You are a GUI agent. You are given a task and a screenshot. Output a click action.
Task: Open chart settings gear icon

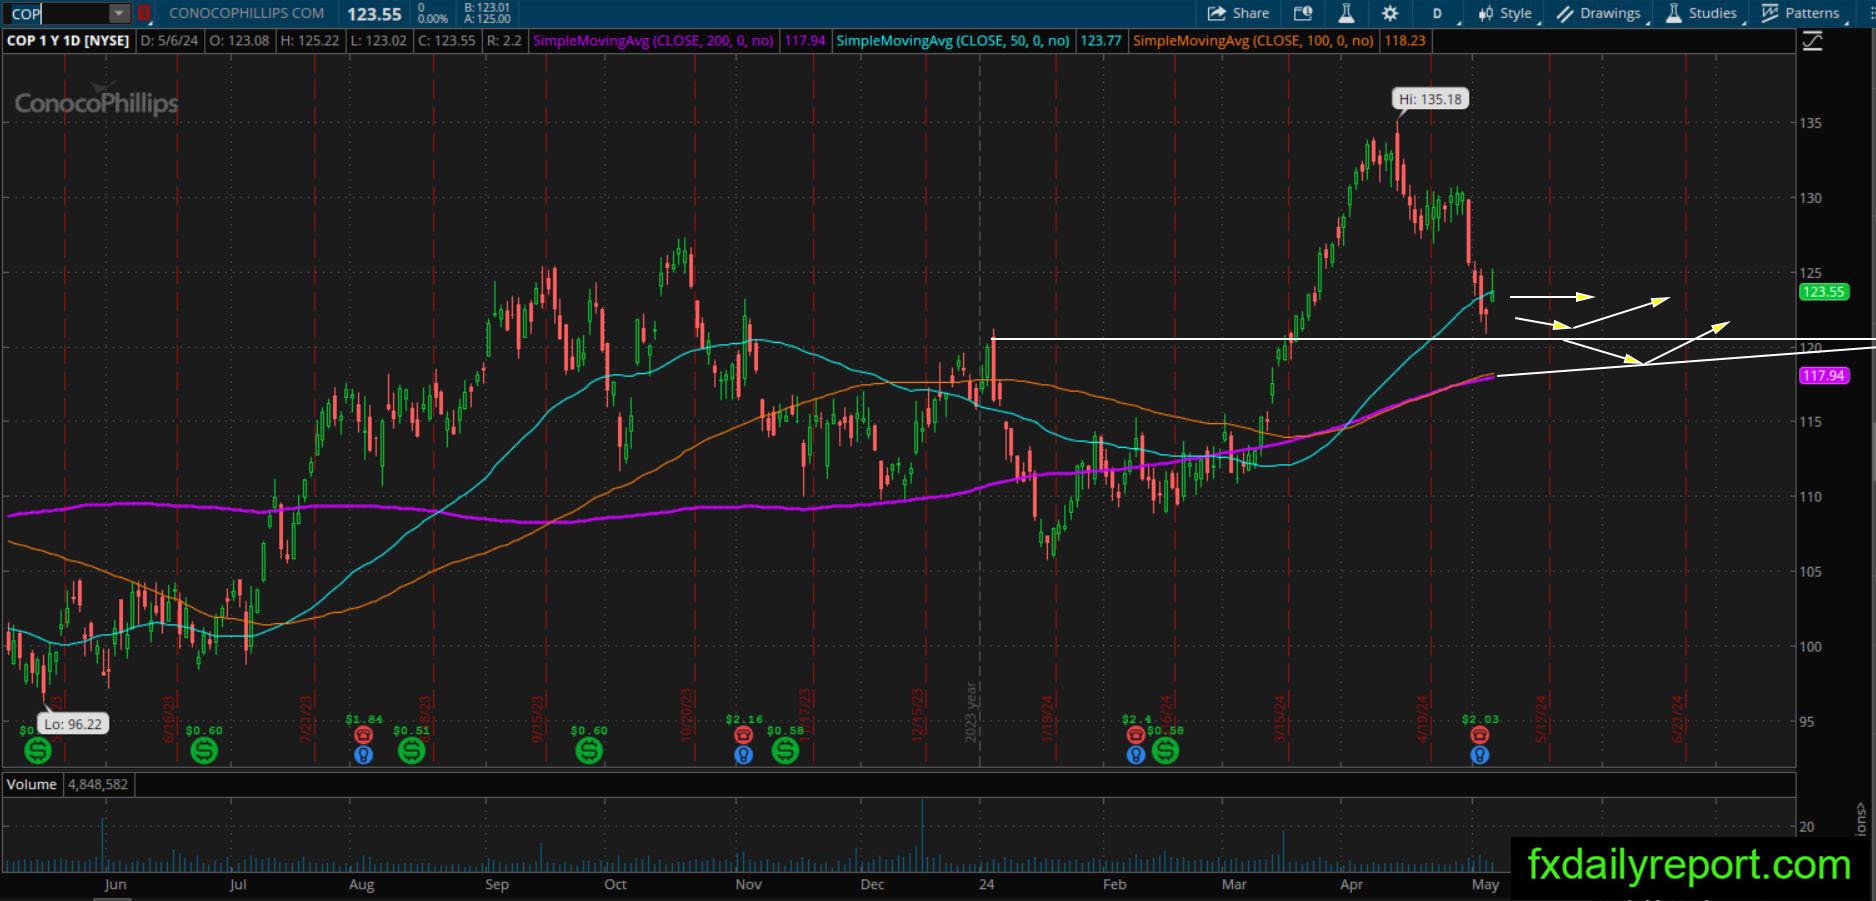click(1390, 14)
